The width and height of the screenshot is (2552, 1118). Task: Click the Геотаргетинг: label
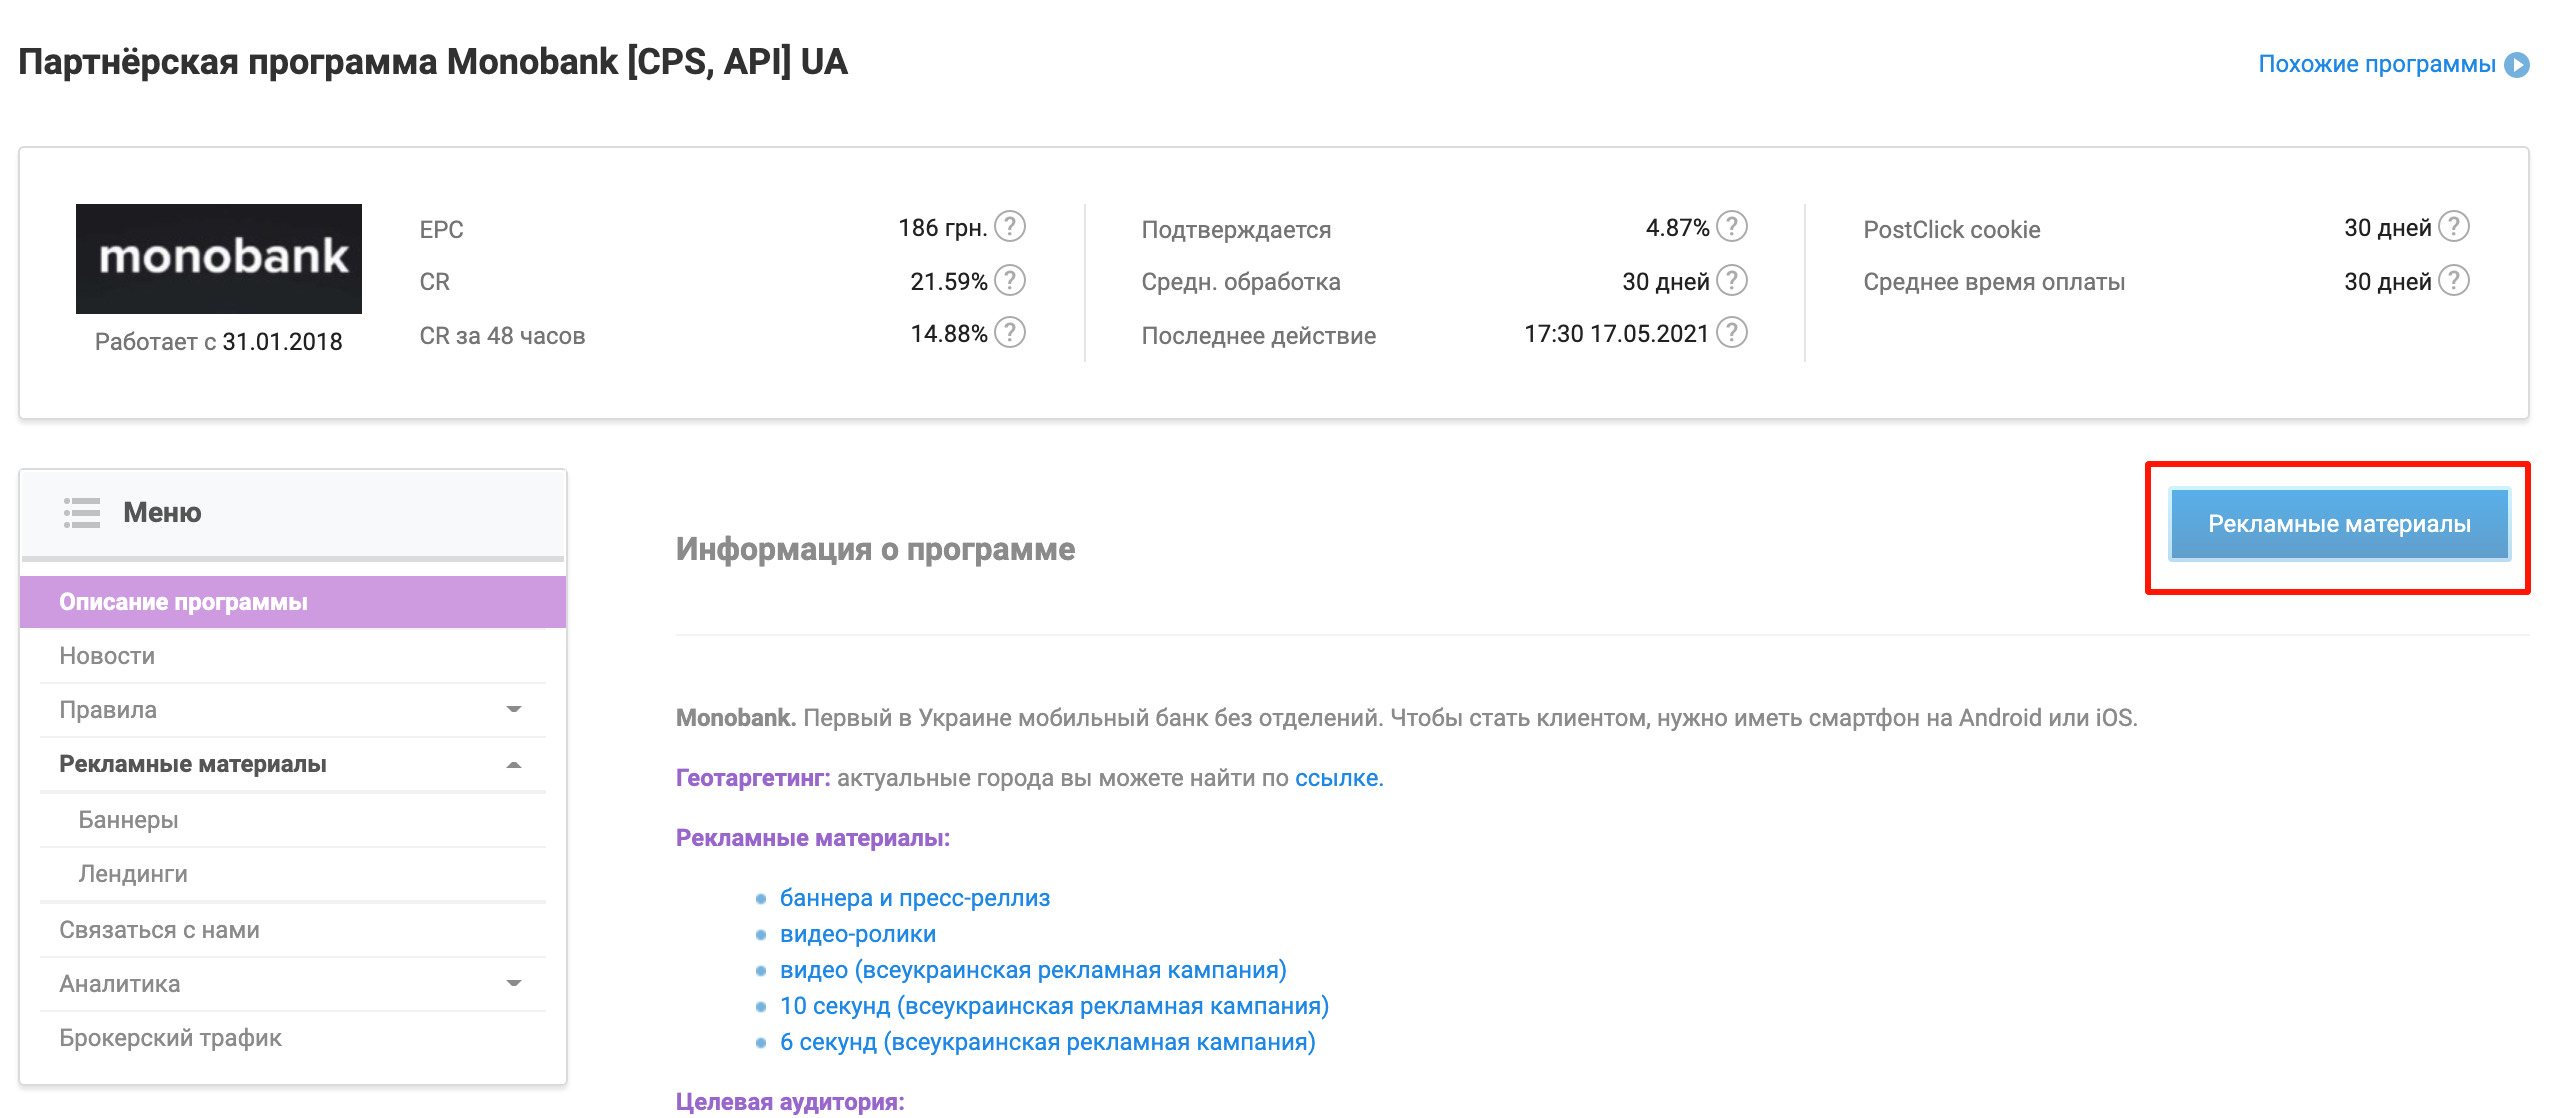coord(753,778)
